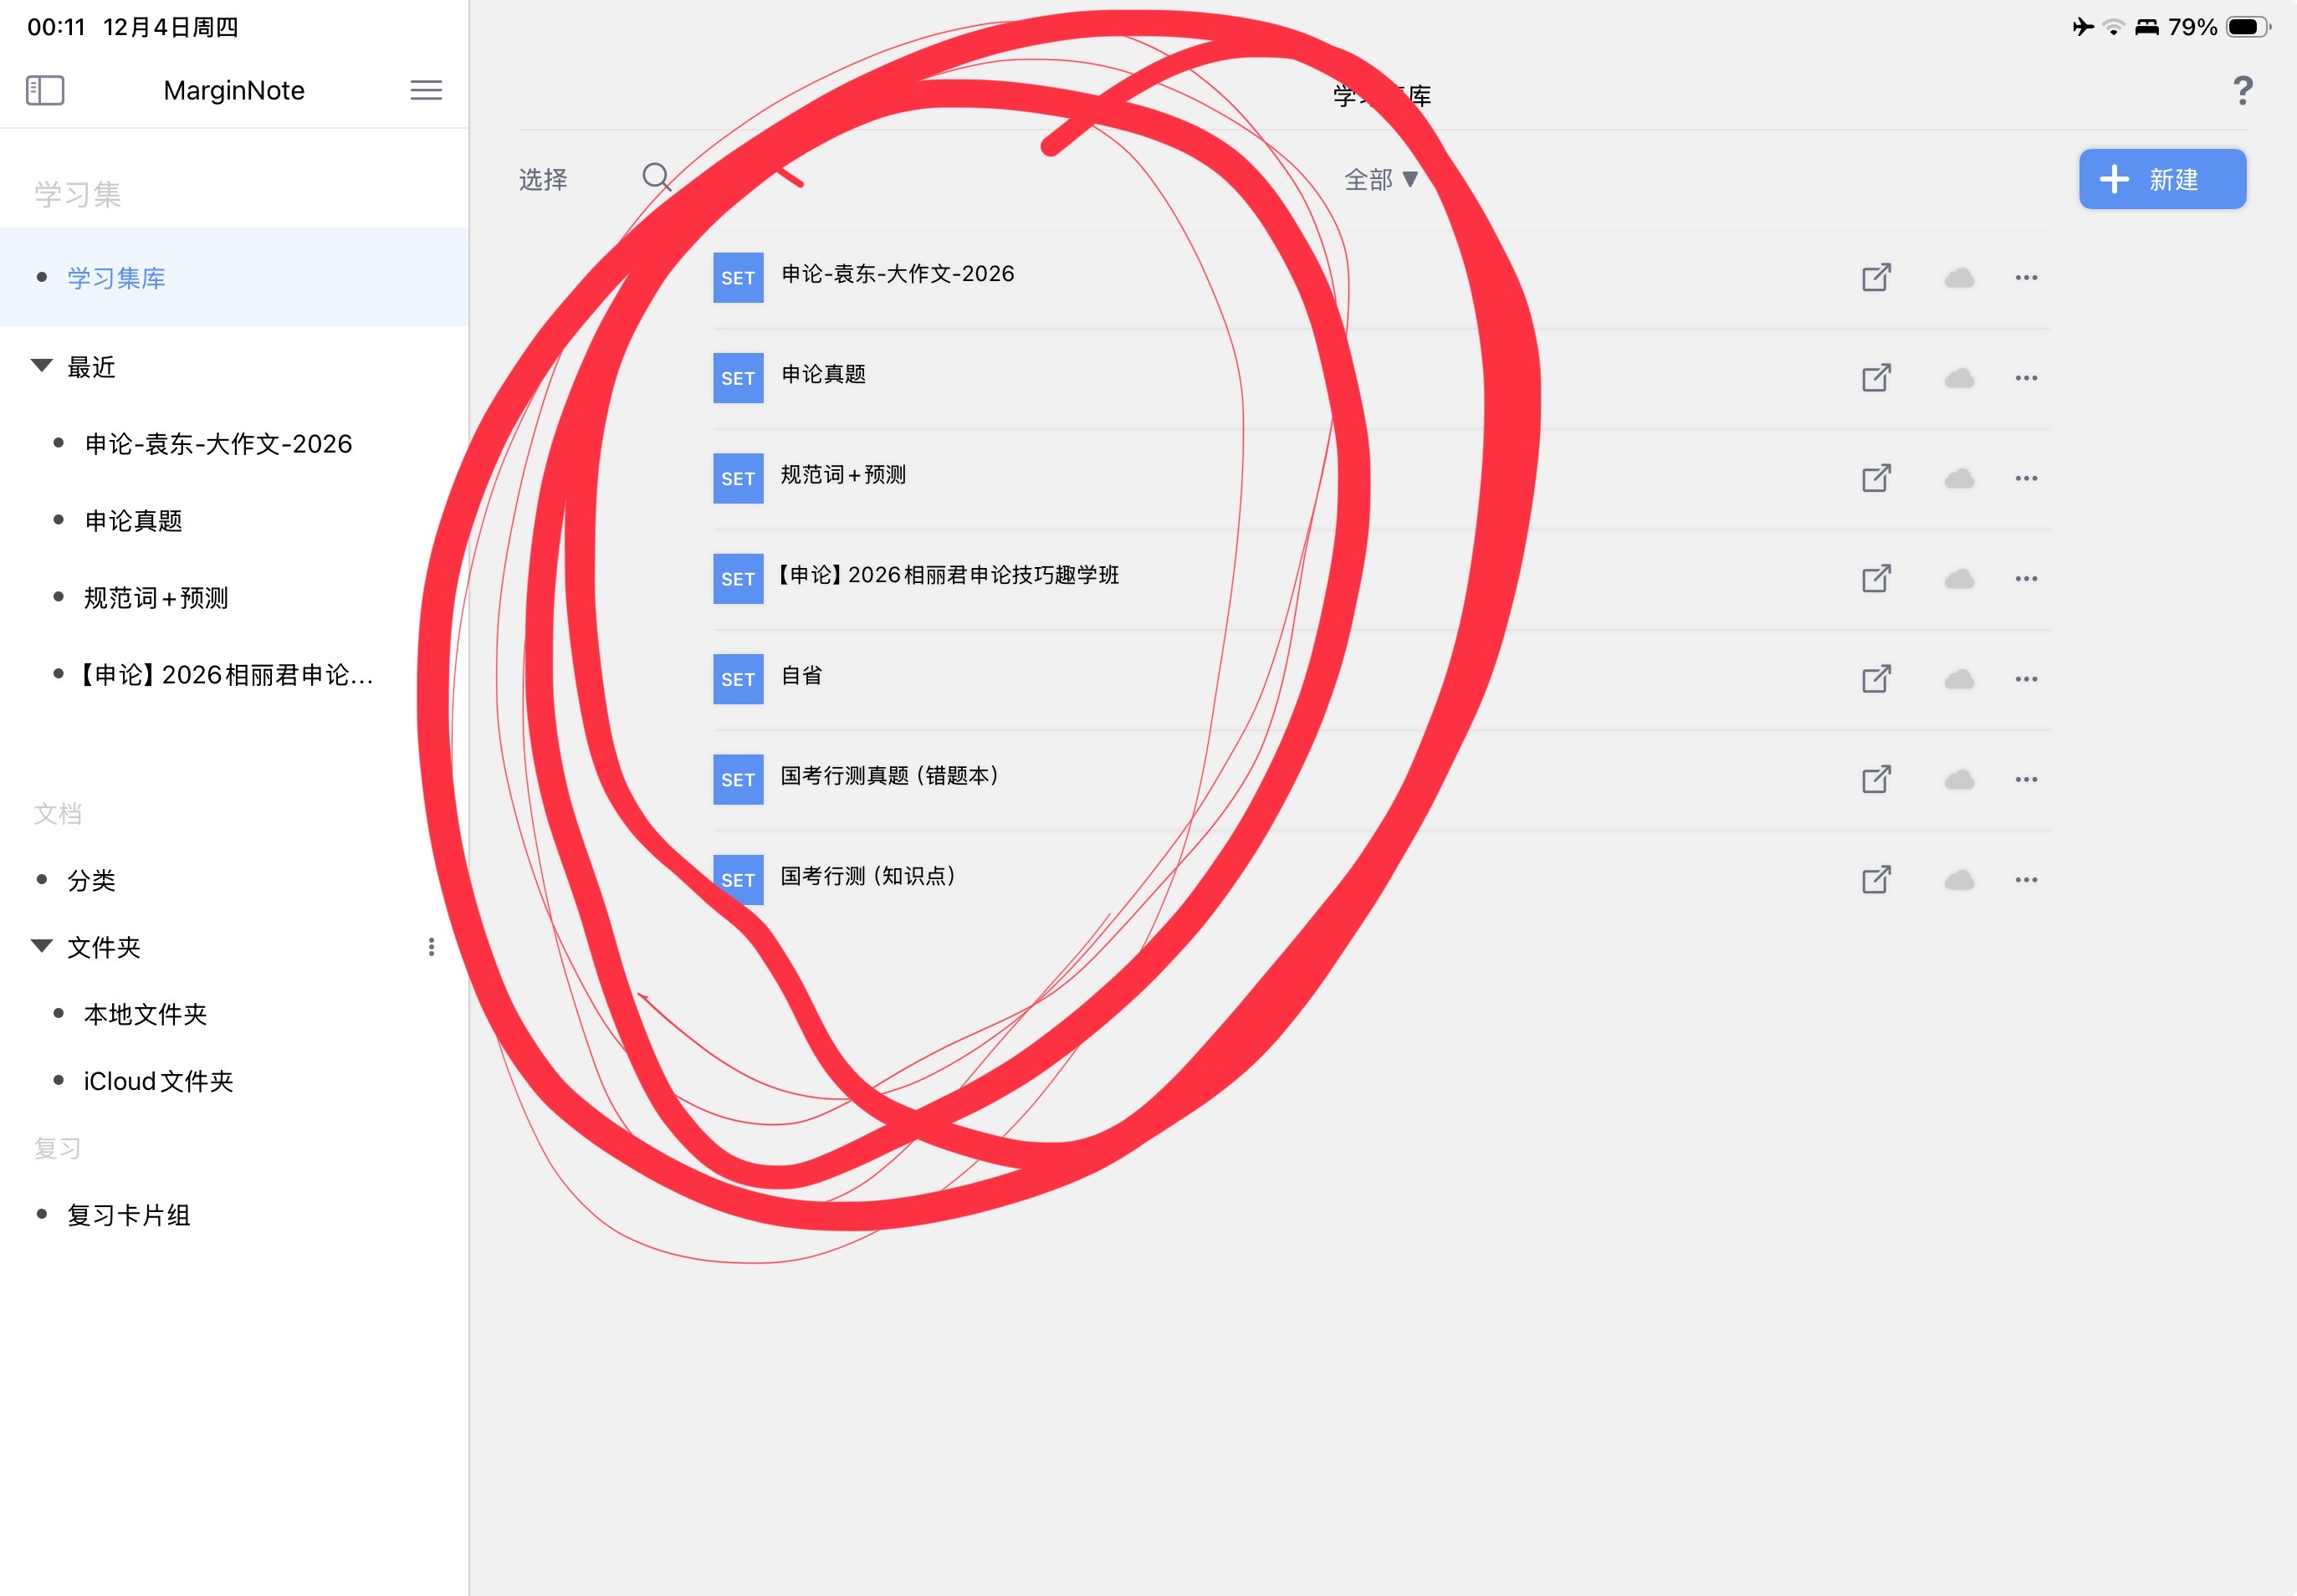2297x1596 pixels.
Task: Open share icon for 申论-袁东-大作文-2026 row
Action: pos(1876,277)
